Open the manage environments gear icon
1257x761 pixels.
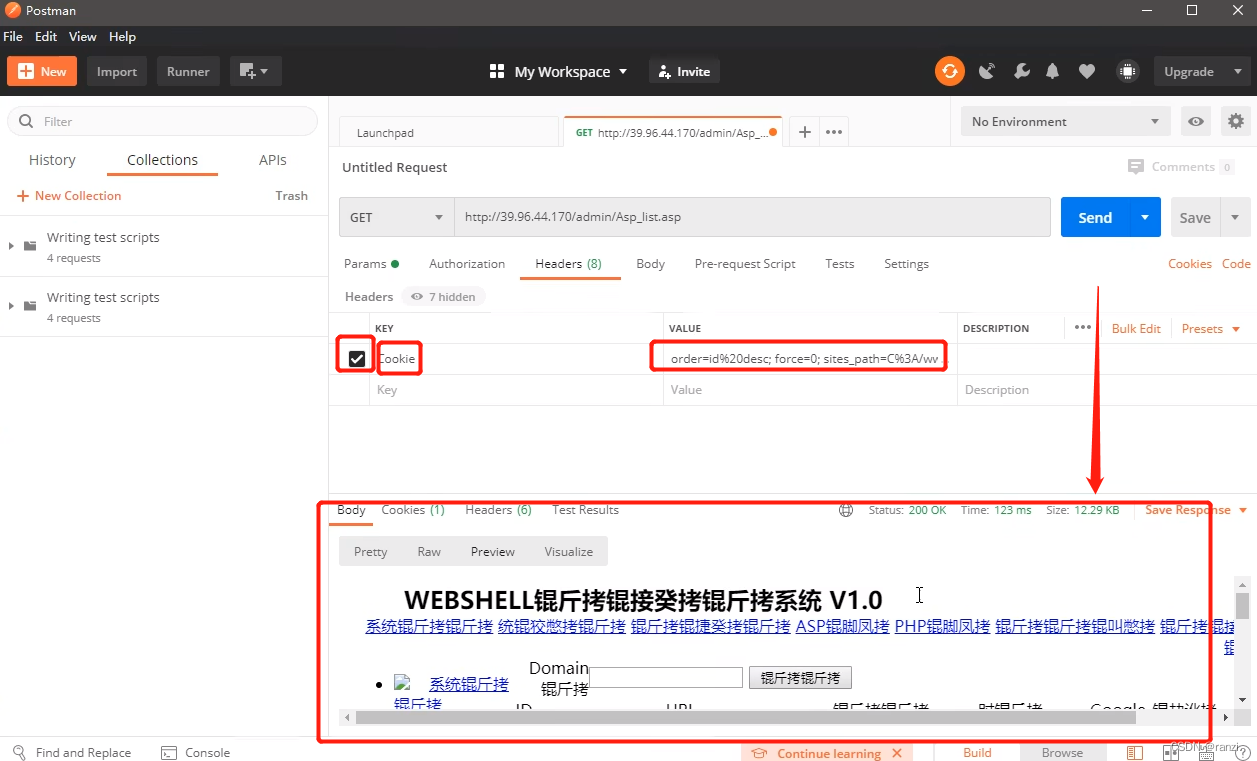click(1236, 121)
